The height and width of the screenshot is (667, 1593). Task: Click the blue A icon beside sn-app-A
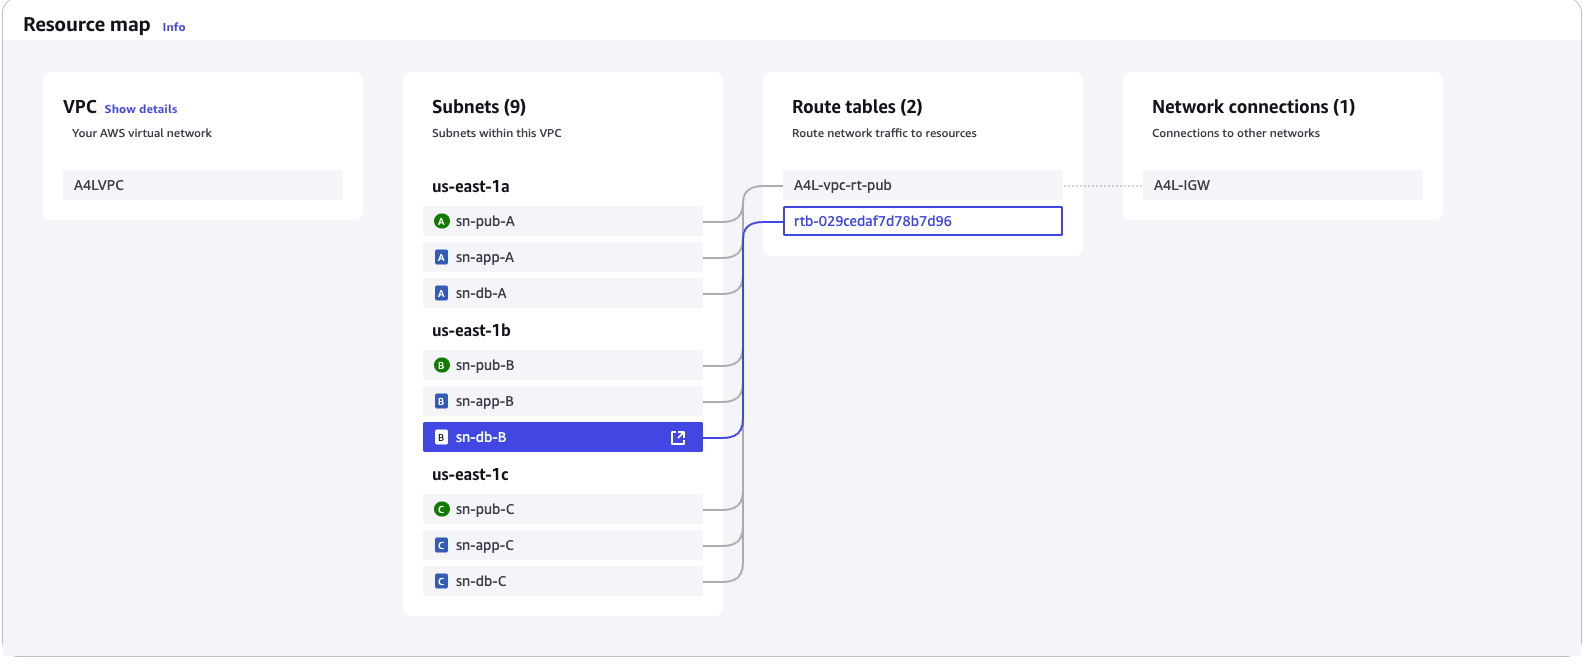[441, 257]
